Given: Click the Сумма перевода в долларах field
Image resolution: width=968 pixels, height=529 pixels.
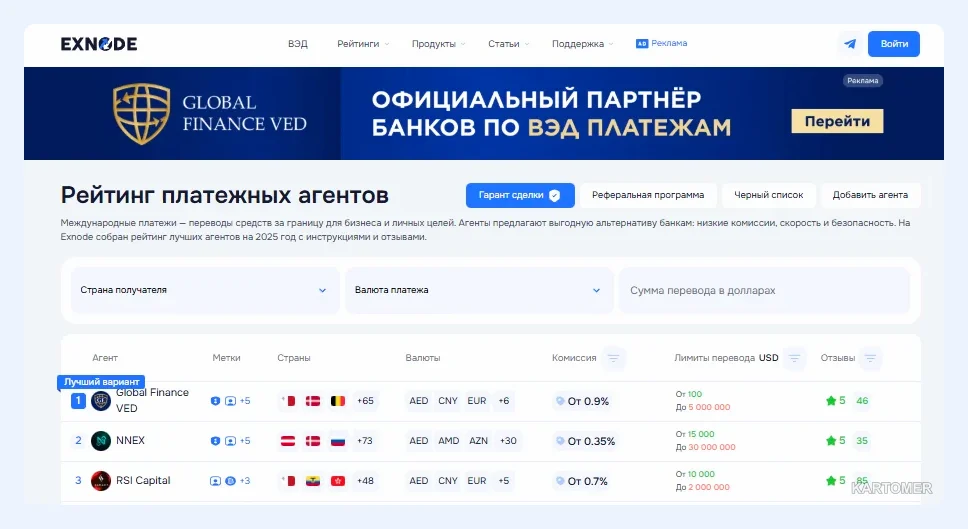Looking at the screenshot, I should [764, 290].
